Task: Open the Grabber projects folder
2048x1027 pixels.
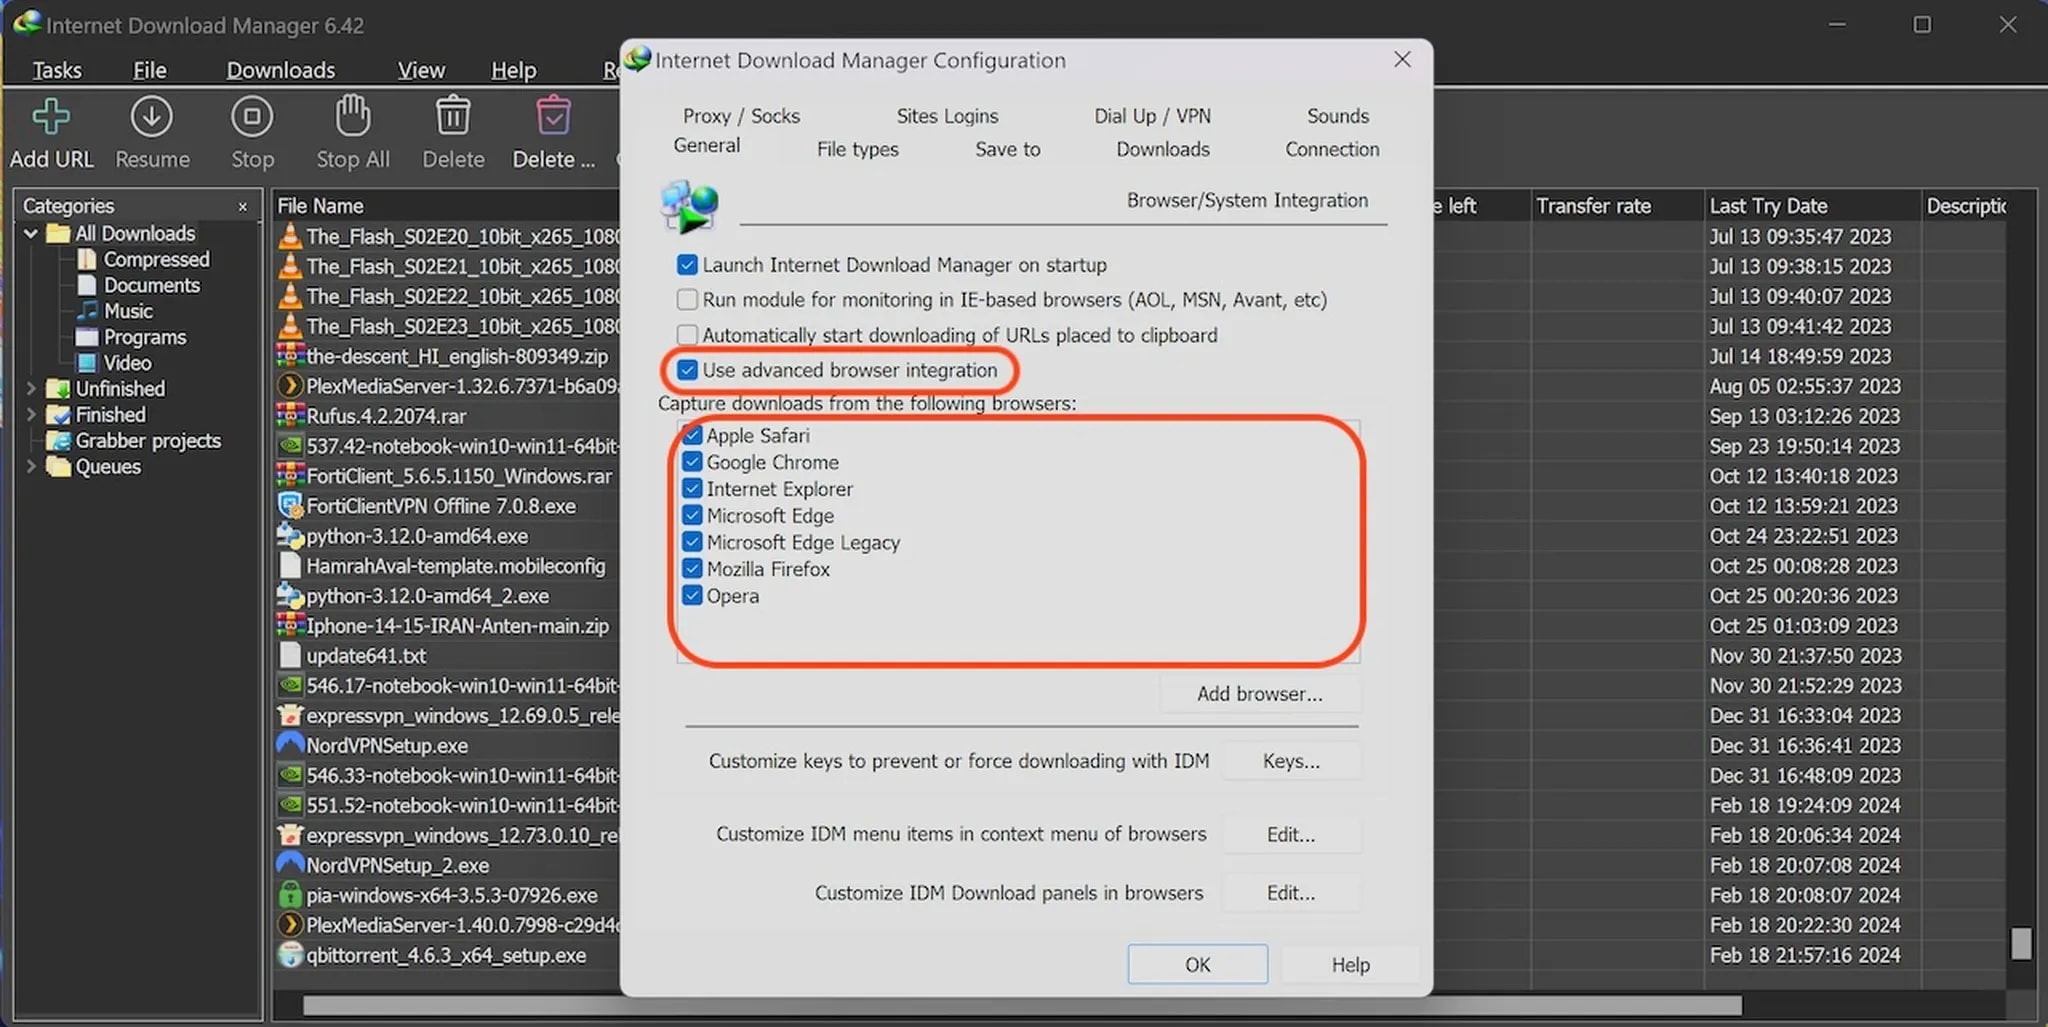Action: click(60, 441)
